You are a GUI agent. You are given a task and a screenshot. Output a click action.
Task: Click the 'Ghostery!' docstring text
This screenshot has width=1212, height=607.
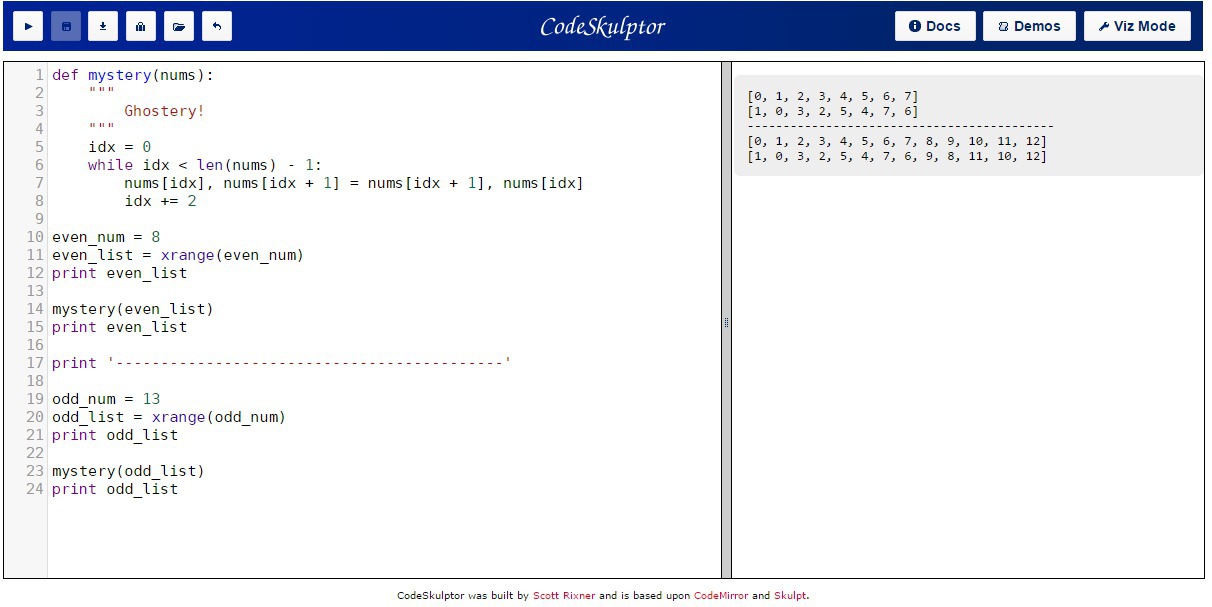164,111
